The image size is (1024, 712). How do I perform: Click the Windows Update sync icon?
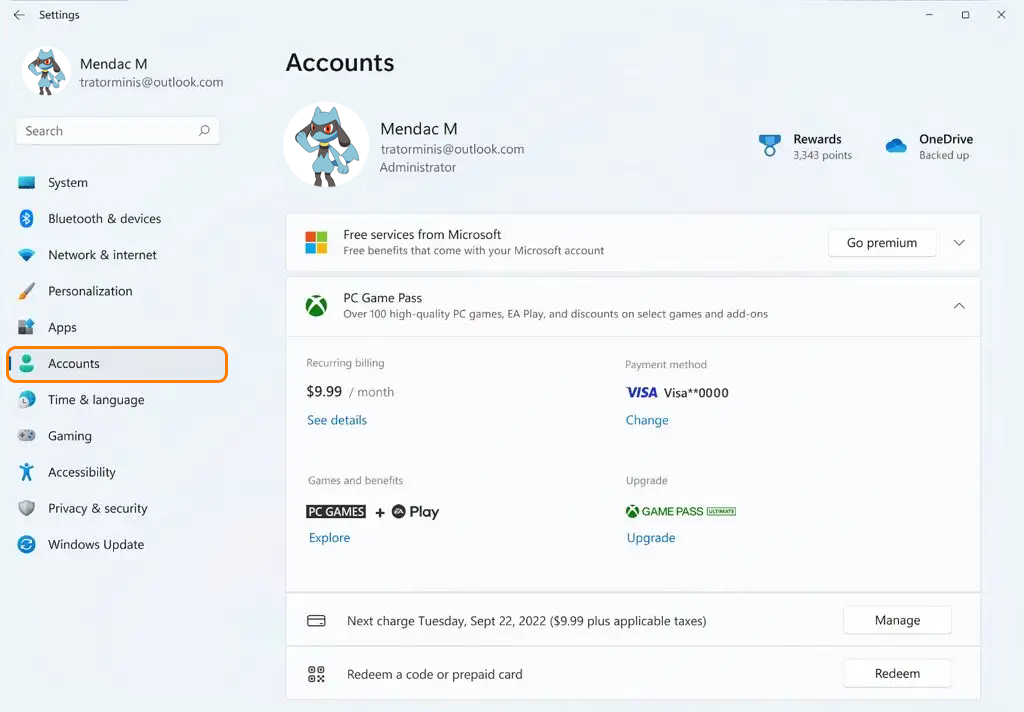[x=27, y=544]
